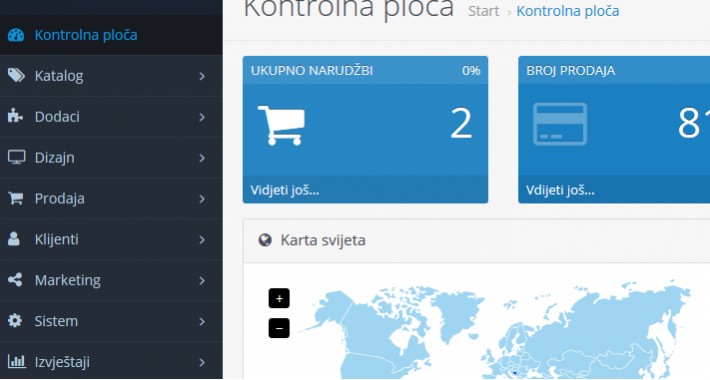Click Vdijeti još link under Broj prodaja
Screen dimensions: 710x380
[560, 190]
